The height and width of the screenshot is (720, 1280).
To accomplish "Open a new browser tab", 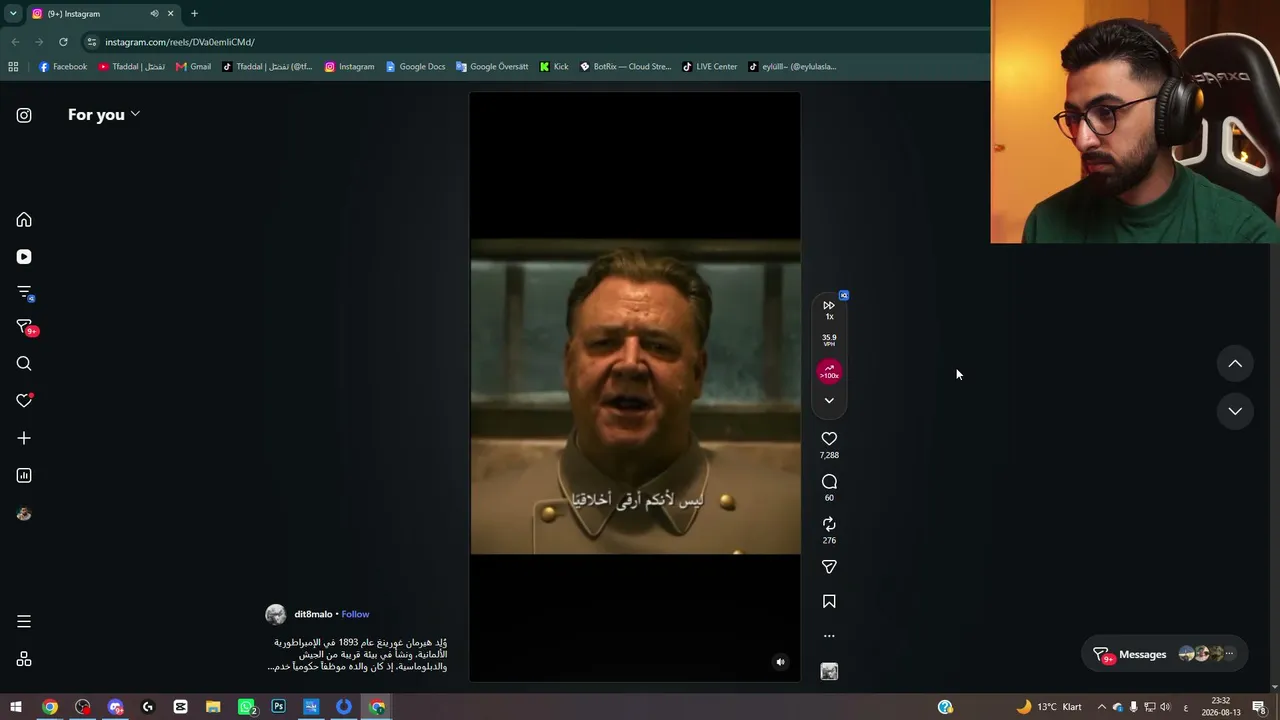I will [x=194, y=14].
